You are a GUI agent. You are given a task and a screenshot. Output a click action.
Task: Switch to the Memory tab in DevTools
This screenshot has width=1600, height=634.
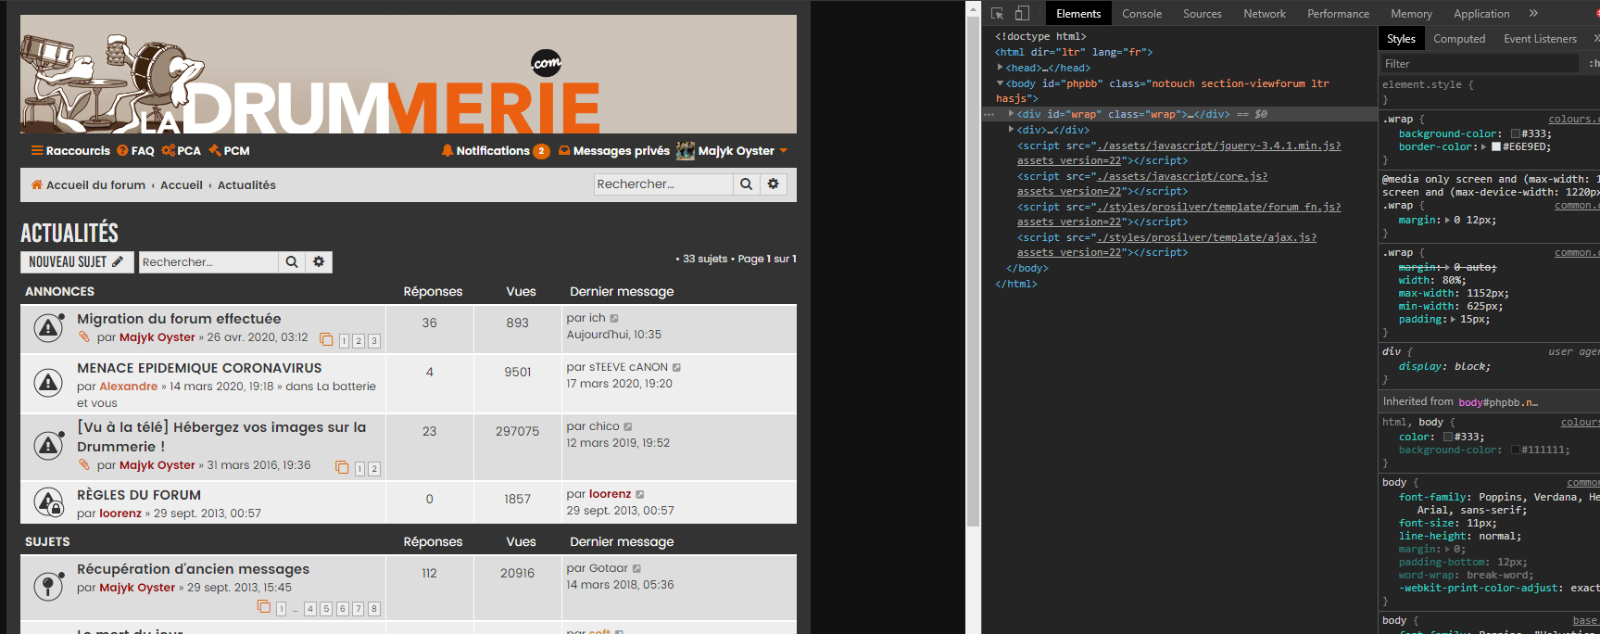coord(1411,14)
